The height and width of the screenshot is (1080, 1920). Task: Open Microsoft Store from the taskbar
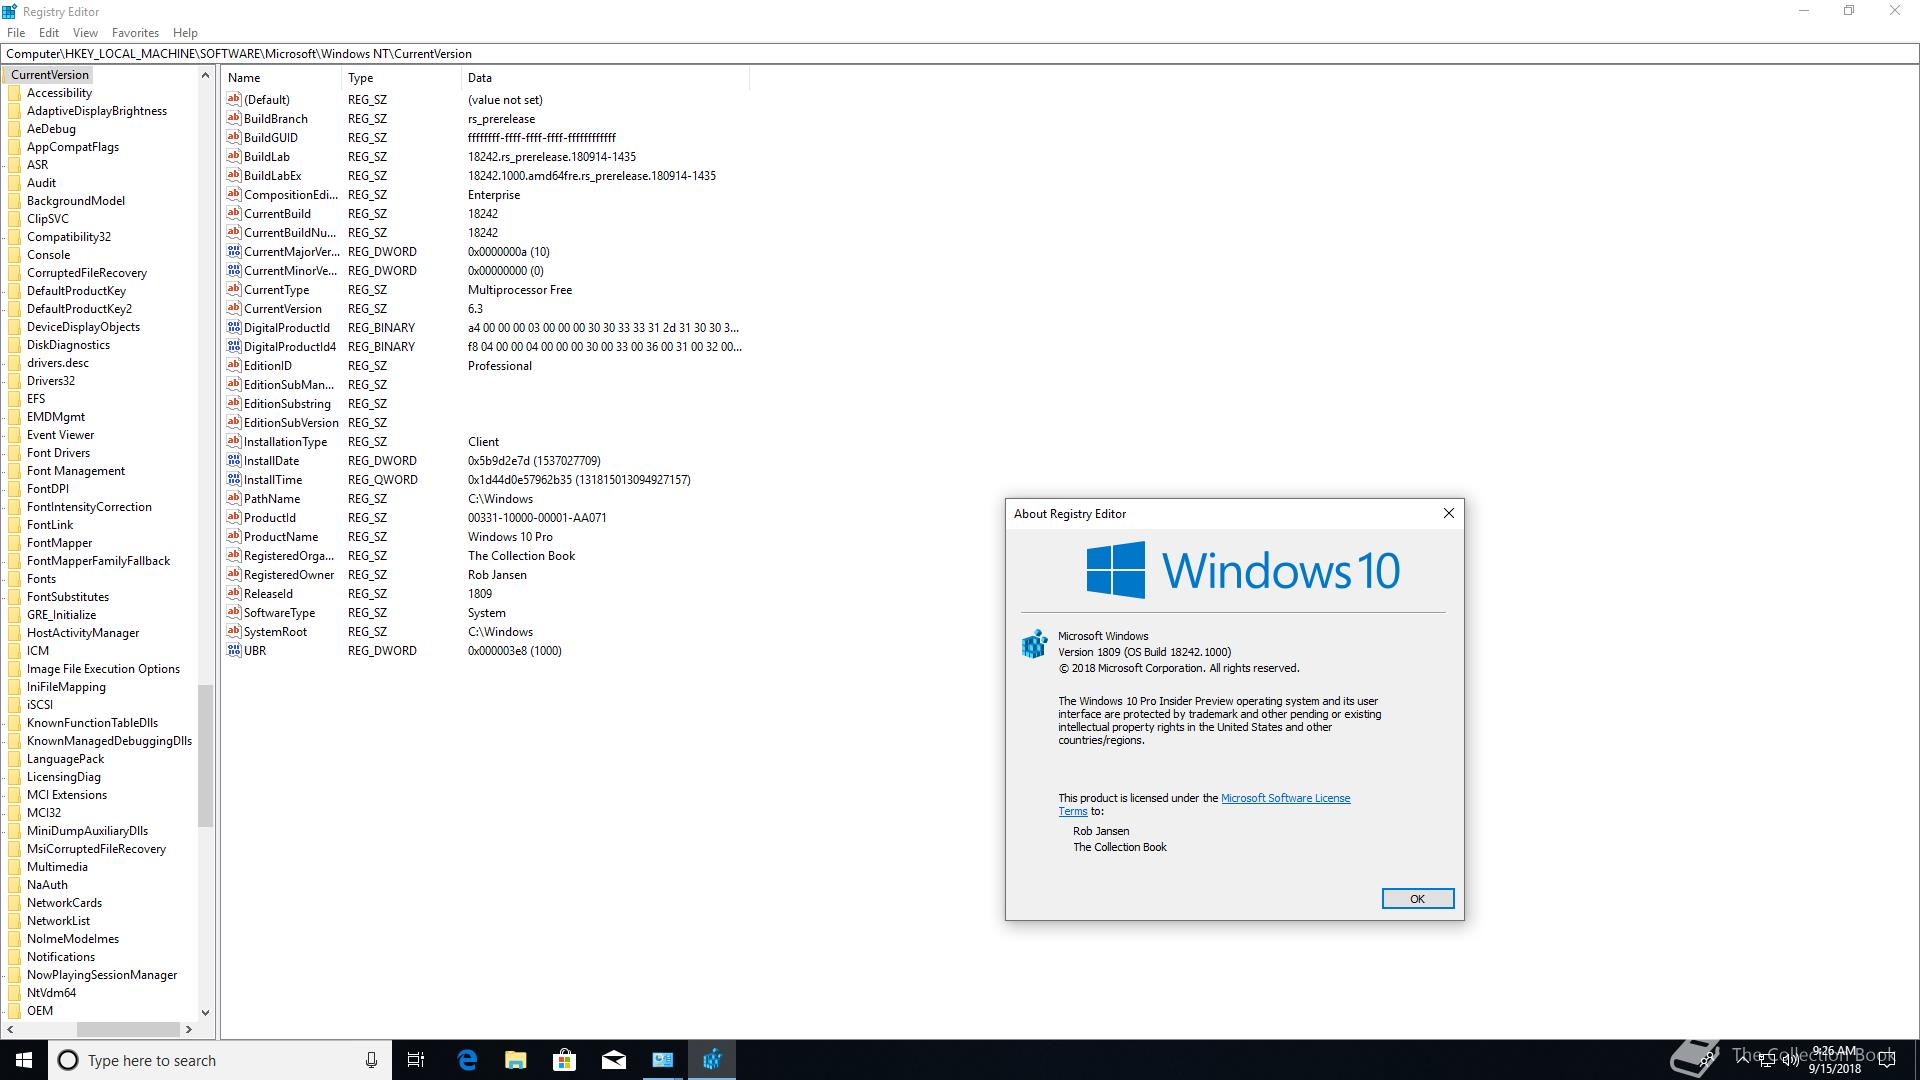point(565,1060)
